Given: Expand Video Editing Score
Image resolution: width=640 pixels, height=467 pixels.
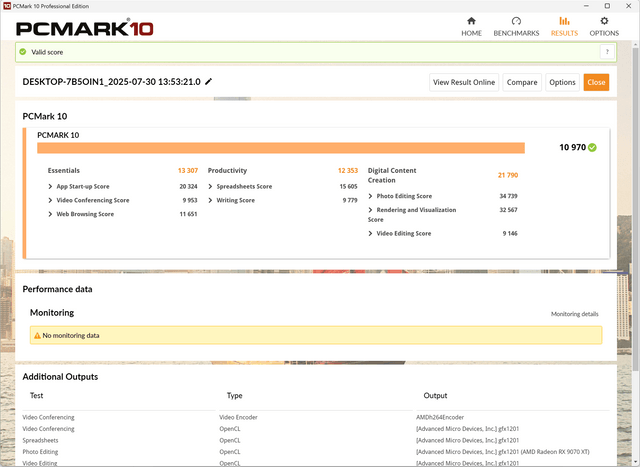Looking at the screenshot, I should [x=370, y=234].
